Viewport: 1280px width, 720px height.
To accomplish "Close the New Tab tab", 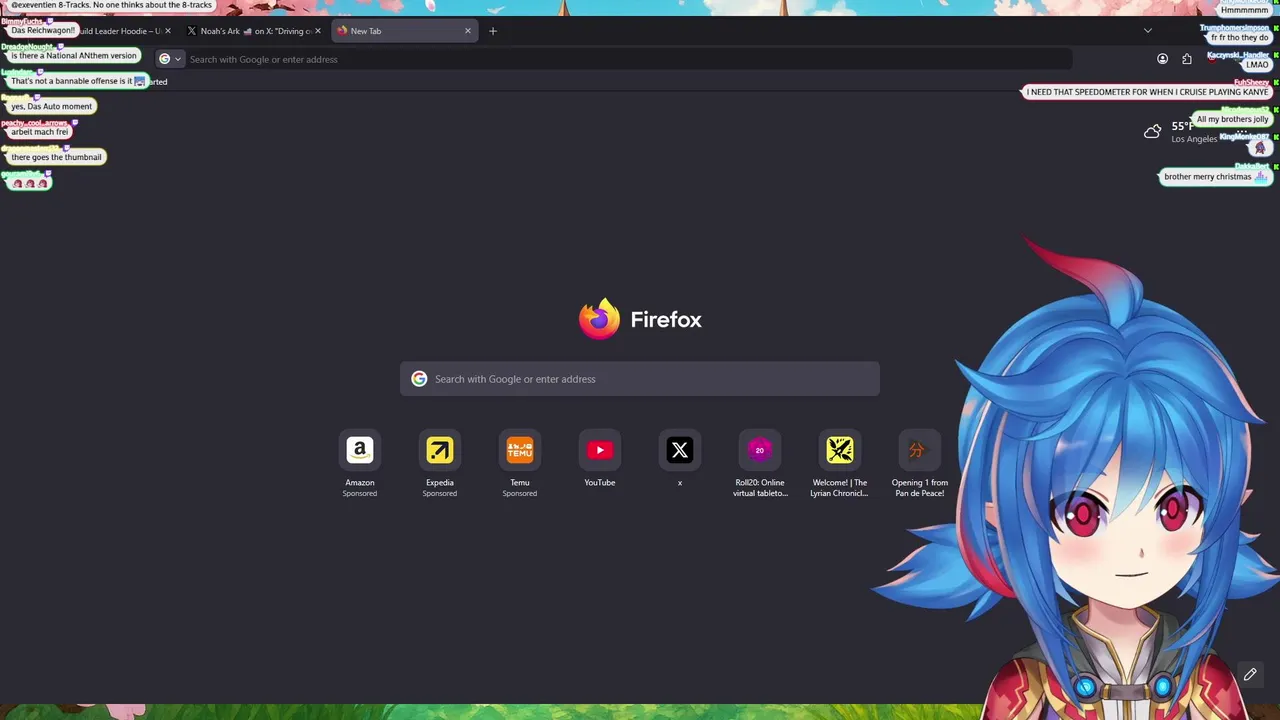I will pos(467,31).
